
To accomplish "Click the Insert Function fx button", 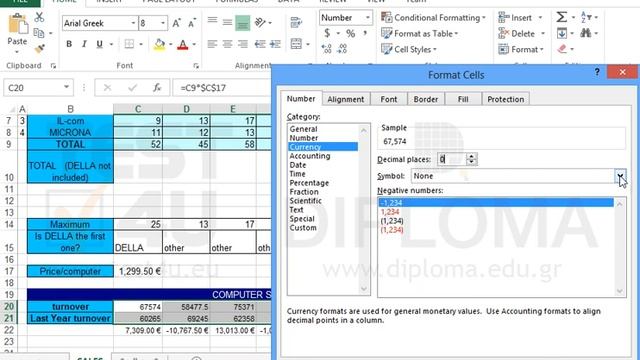I will pyautogui.click(x=157, y=88).
